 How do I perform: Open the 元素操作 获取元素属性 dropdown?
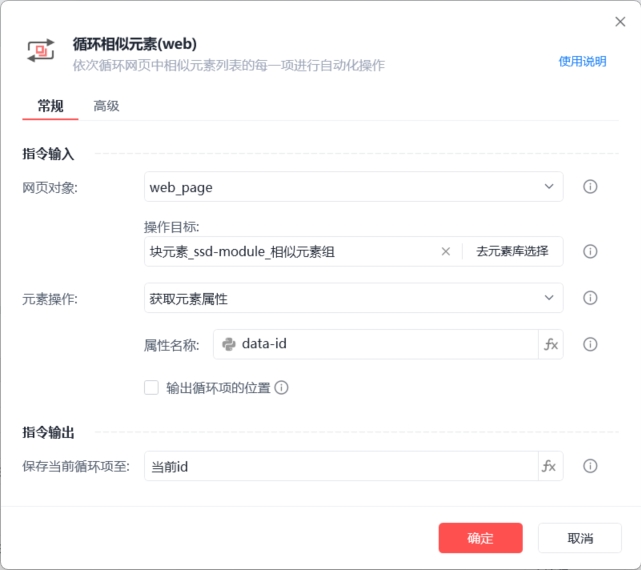click(x=354, y=298)
